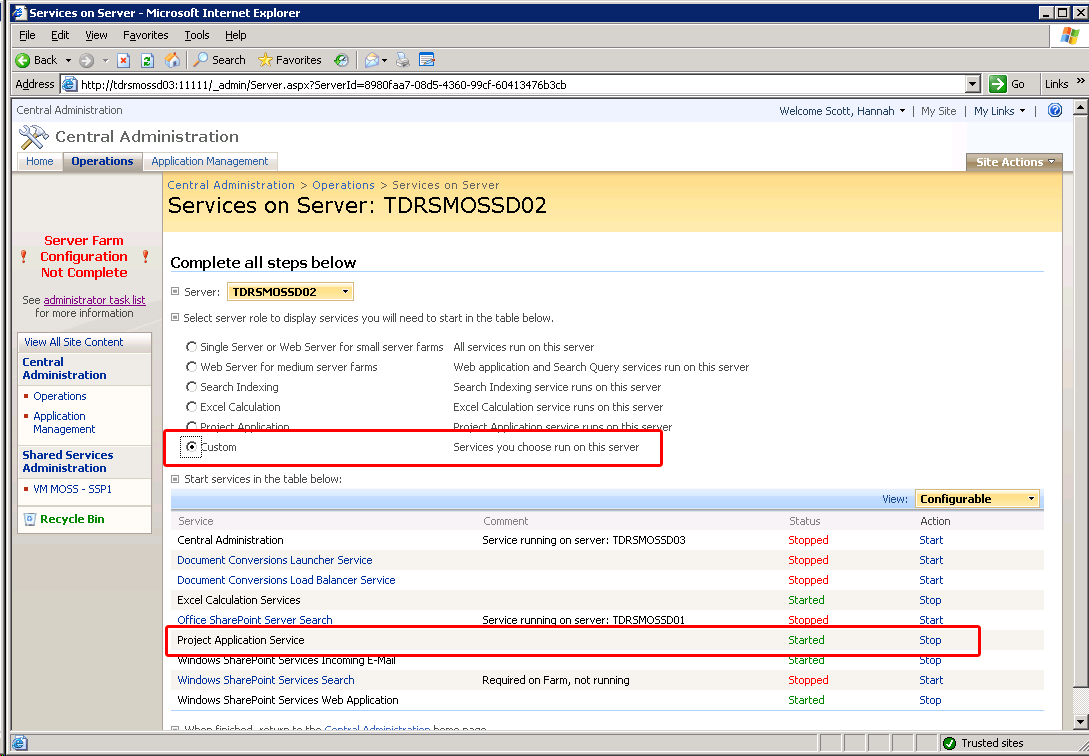
Task: Open the address bar history dropdown arrow
Action: (x=973, y=85)
